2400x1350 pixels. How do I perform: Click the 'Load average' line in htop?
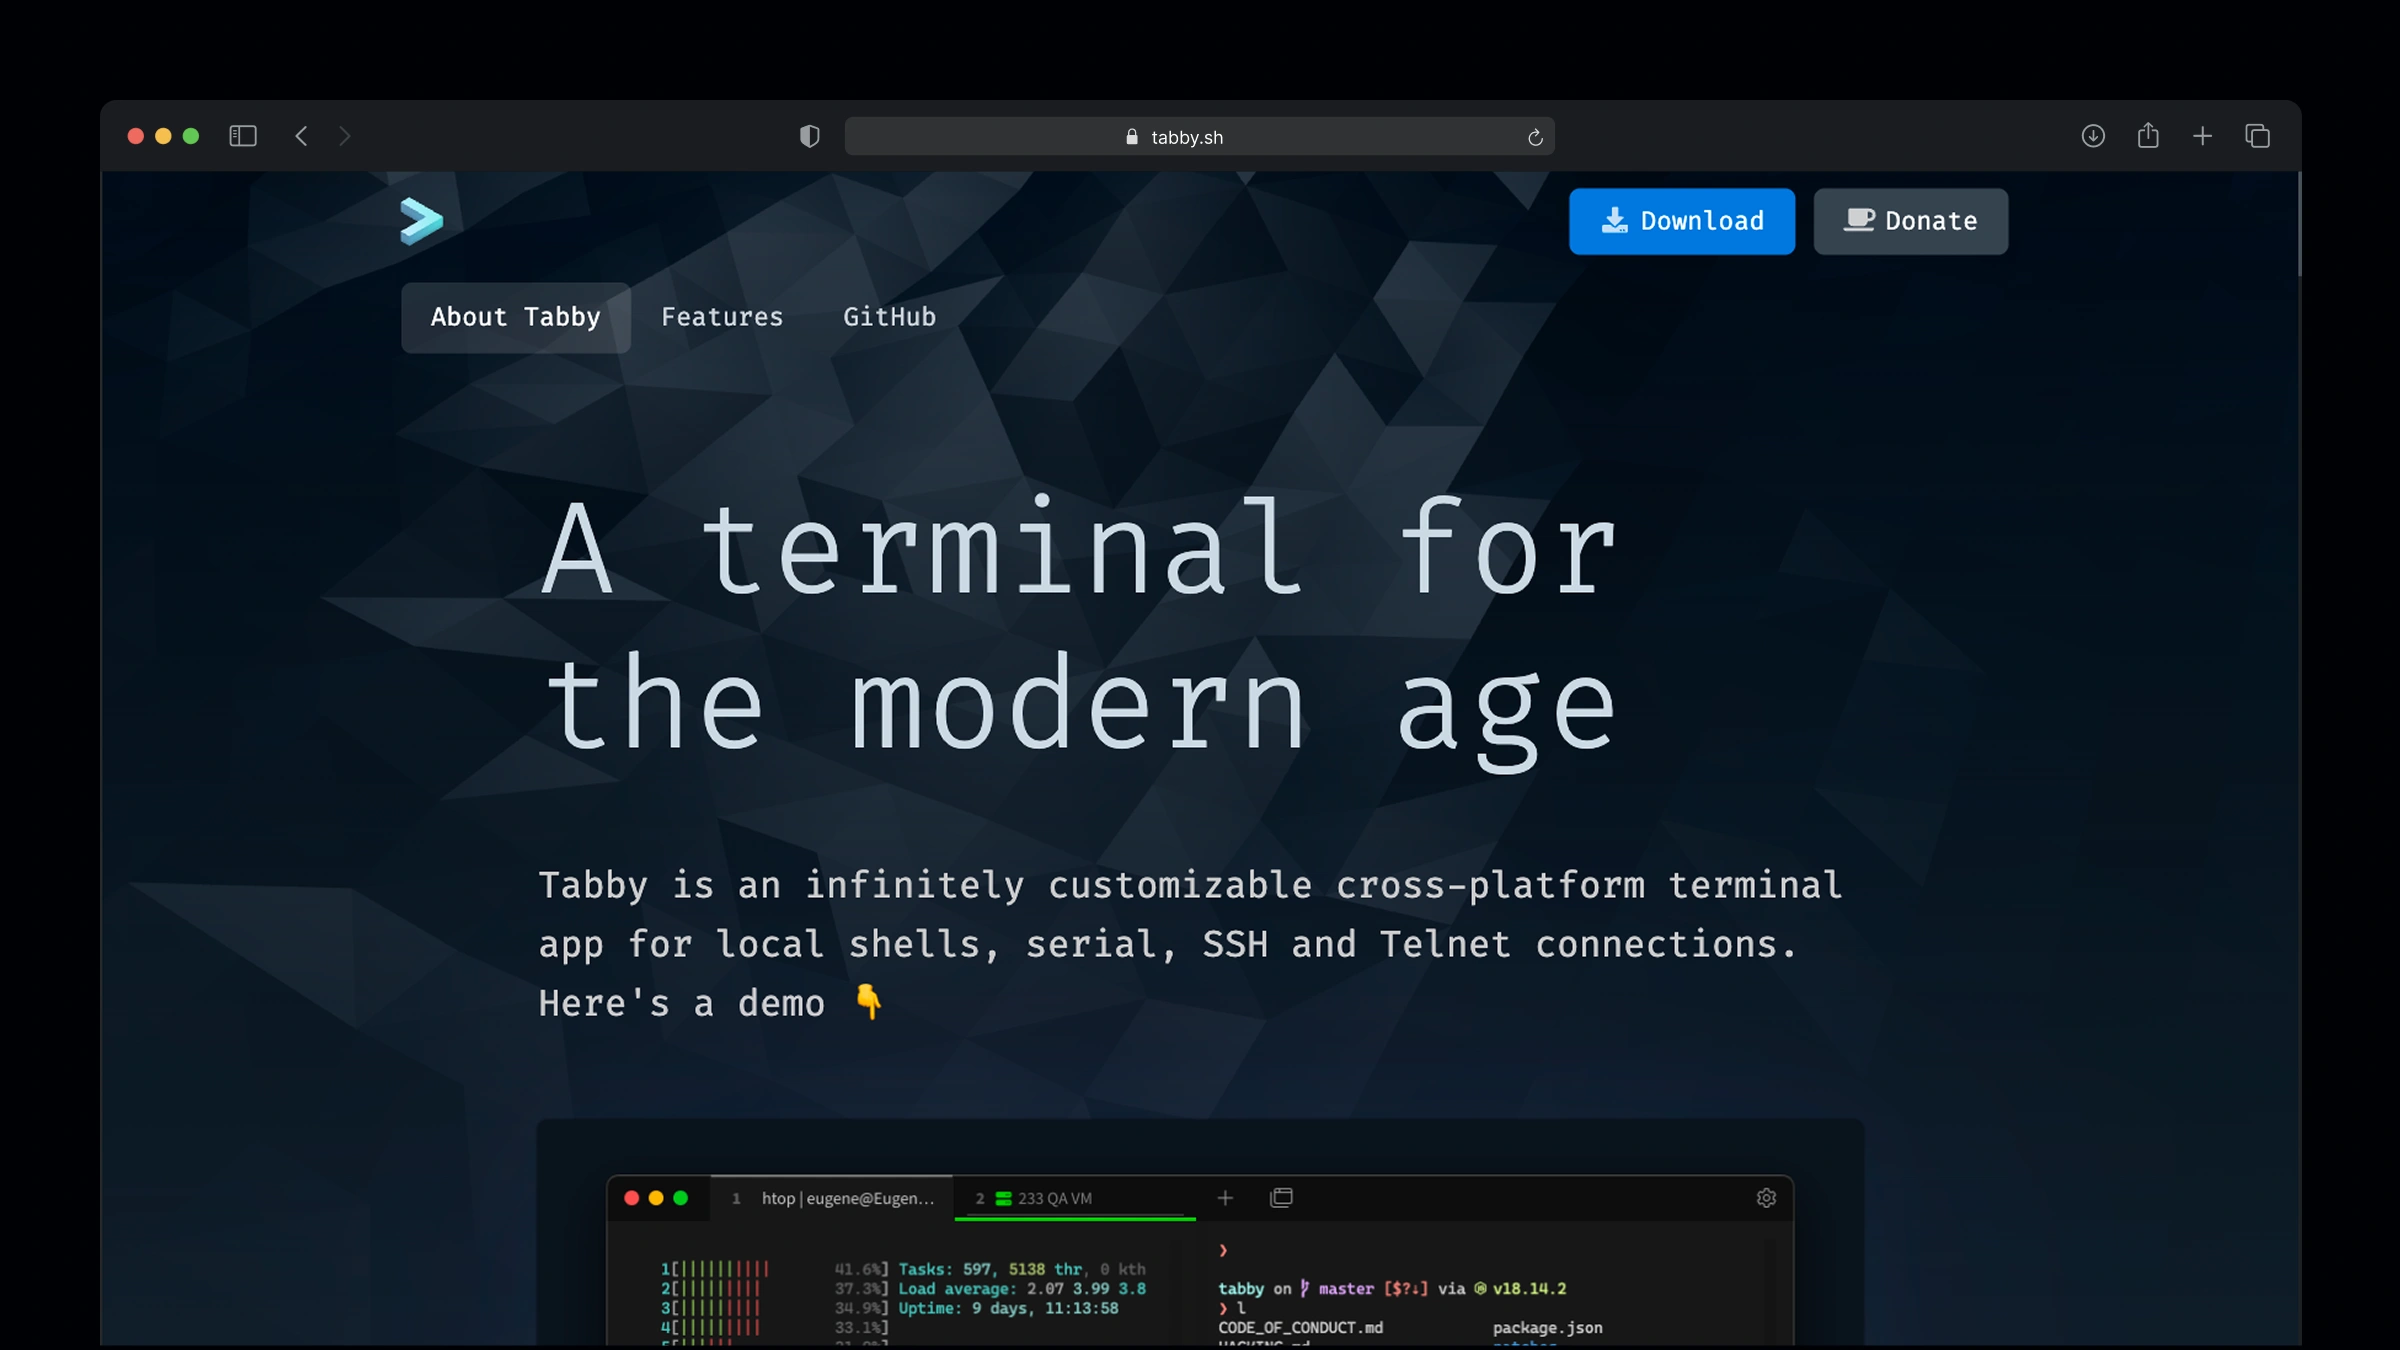1022,1289
